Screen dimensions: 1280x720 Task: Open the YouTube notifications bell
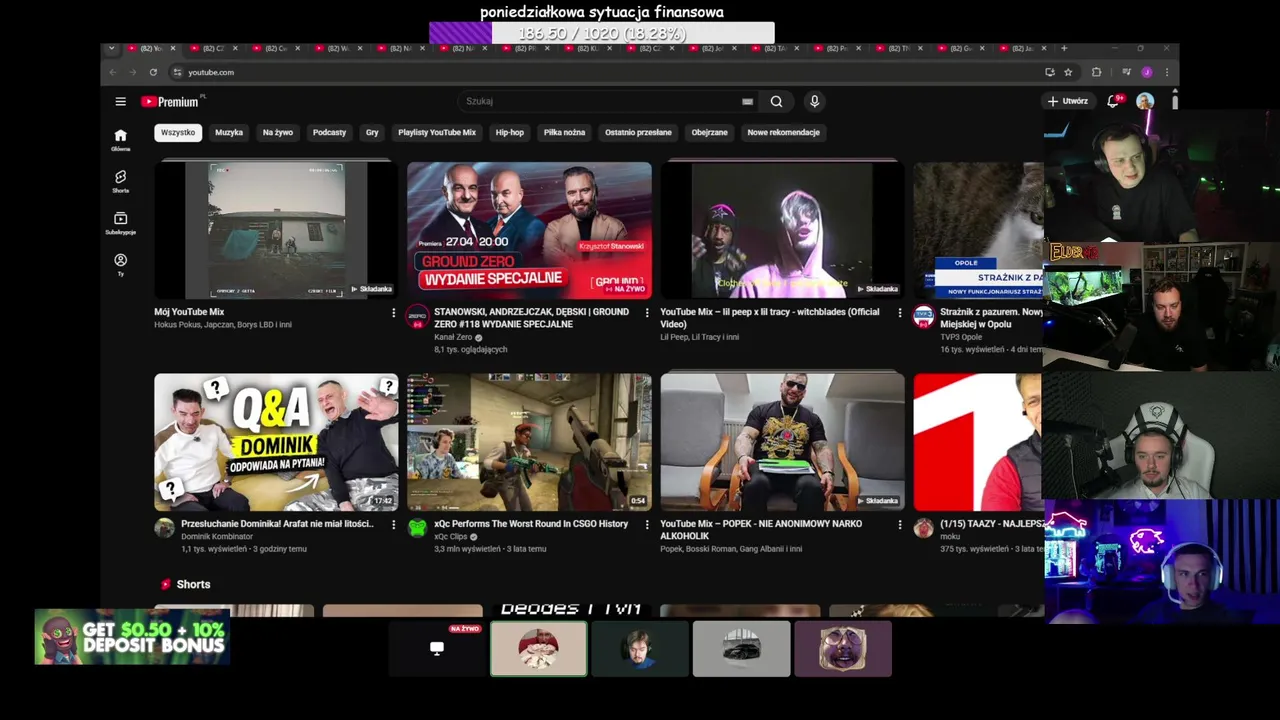(x=1113, y=101)
